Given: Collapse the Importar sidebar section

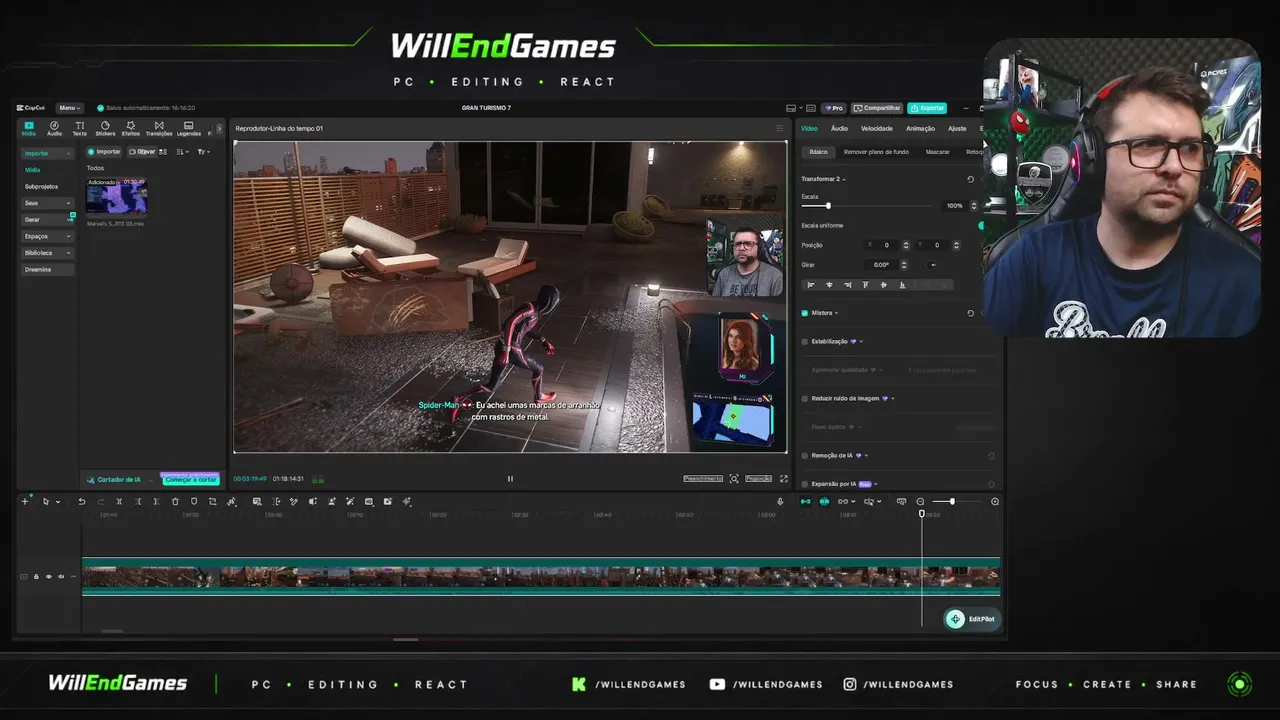Looking at the screenshot, I should pos(47,154).
